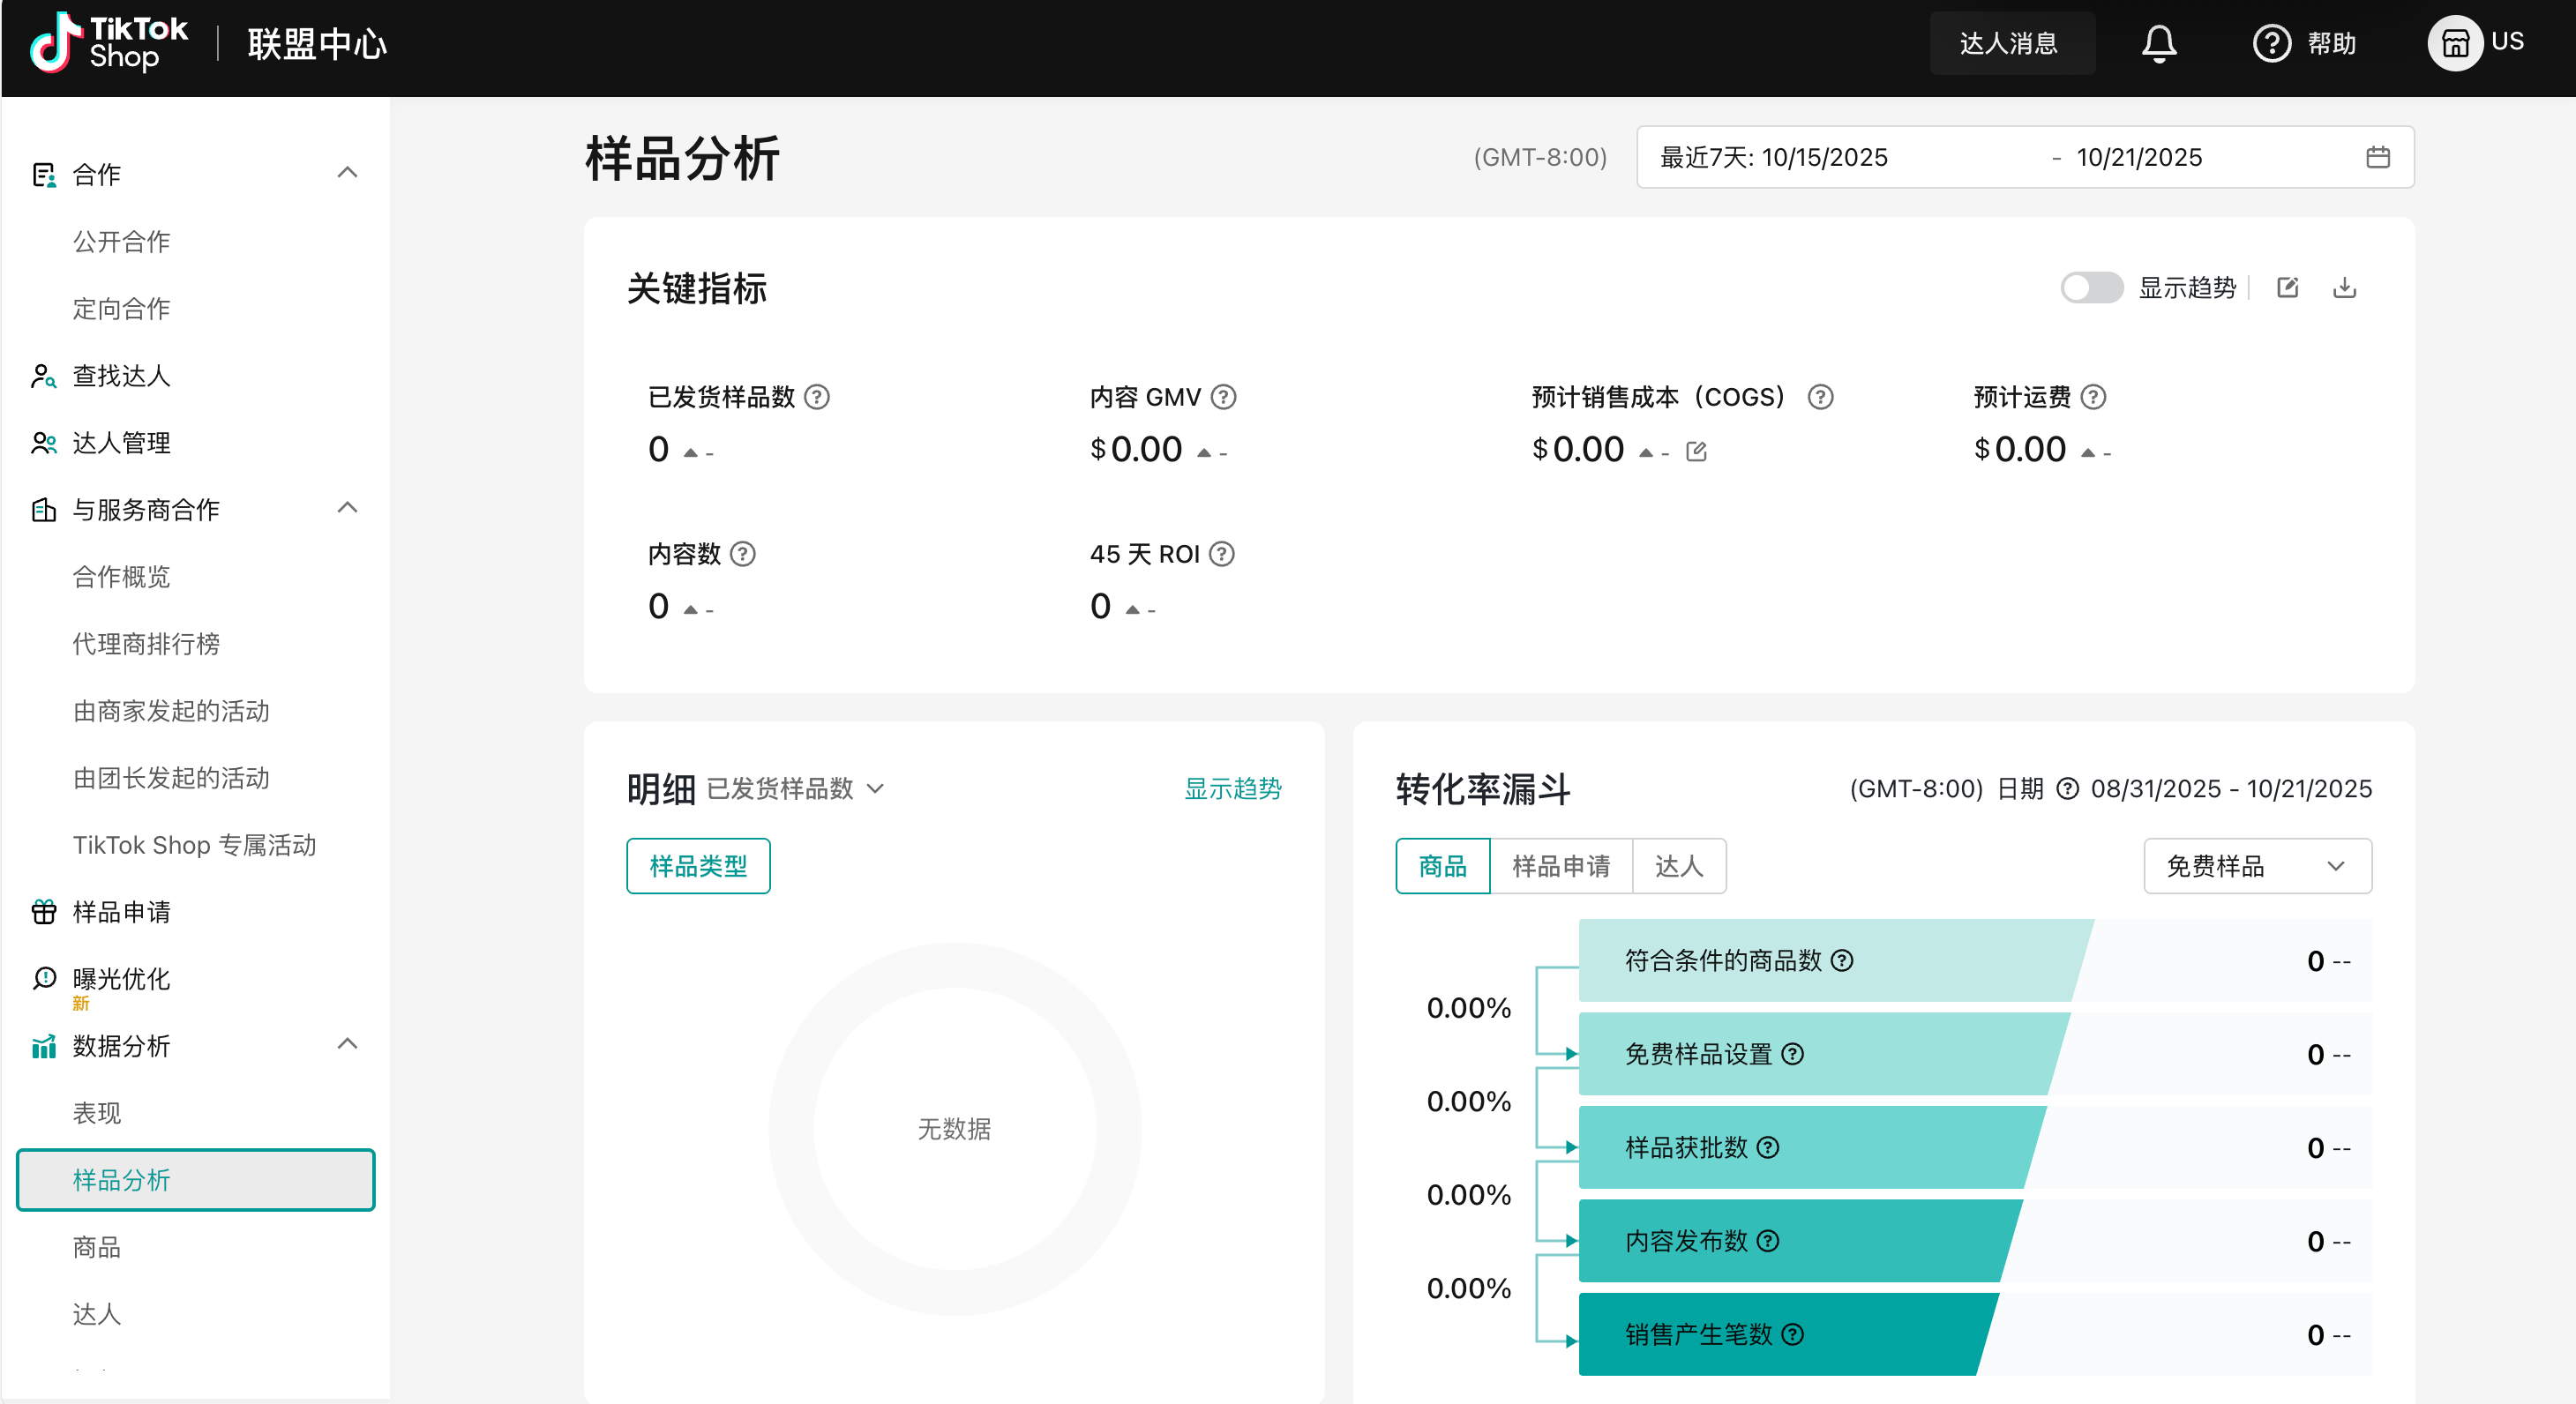Toggle the 显示趋势 switch

tap(2090, 288)
